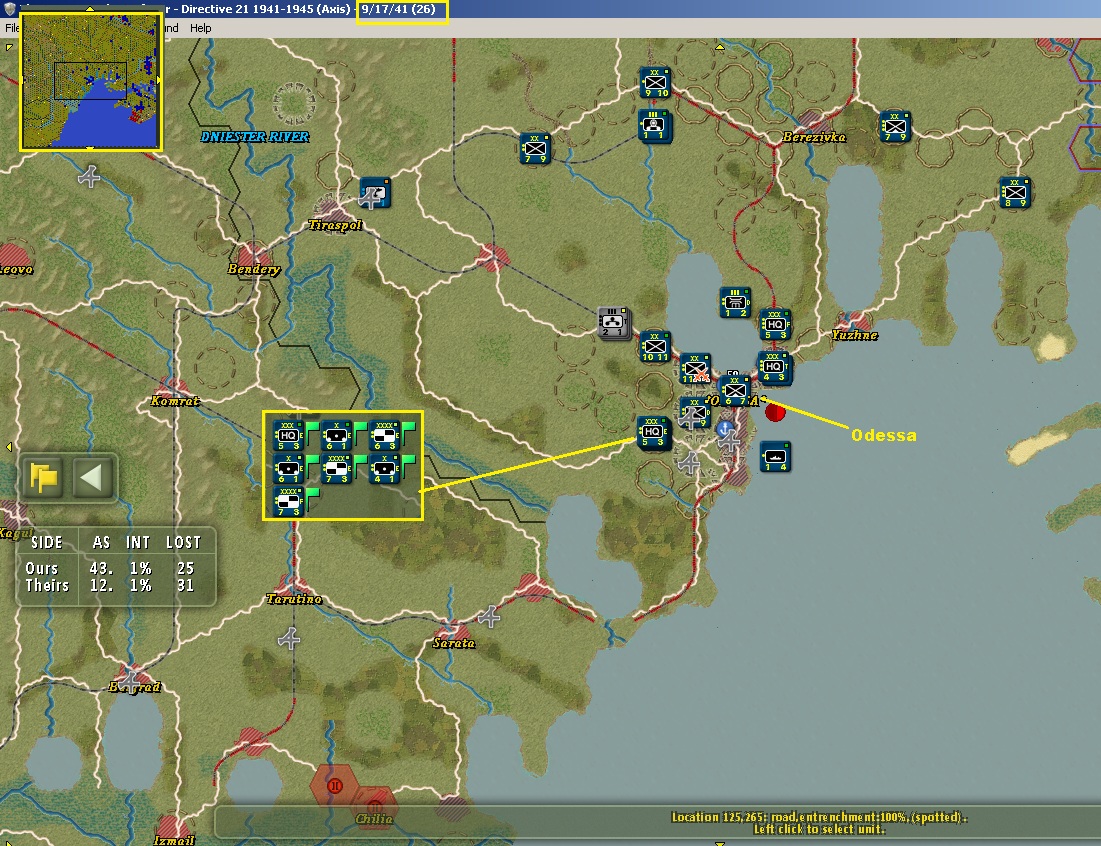Click the red objective dot near Odessa

(774, 413)
